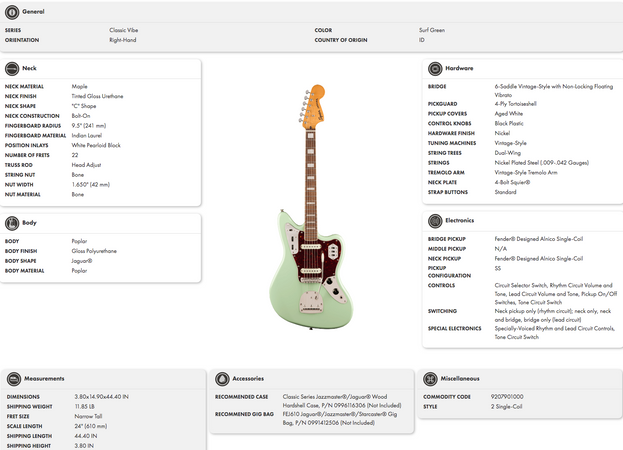623x450 pixels.
Task: Click the Measurements section icon
Action: point(14,379)
